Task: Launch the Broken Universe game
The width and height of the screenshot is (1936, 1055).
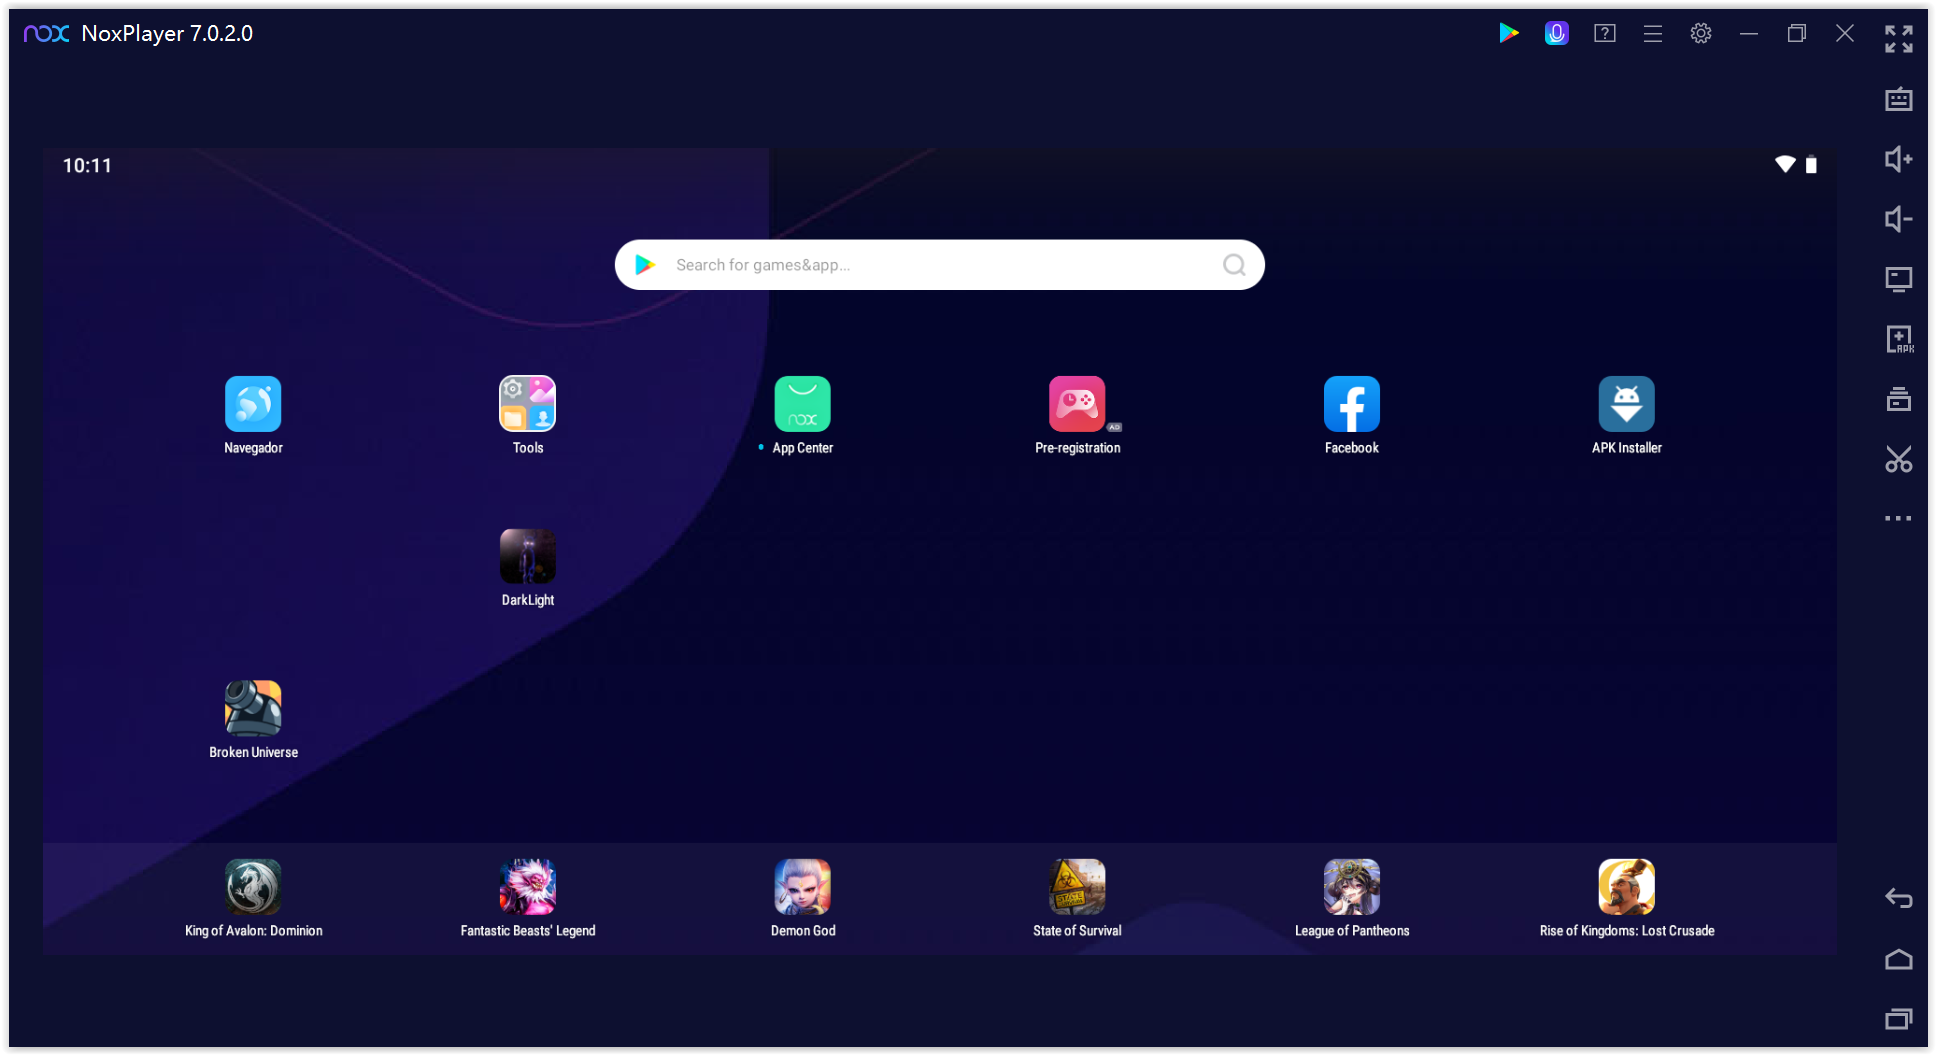Action: pos(253,708)
